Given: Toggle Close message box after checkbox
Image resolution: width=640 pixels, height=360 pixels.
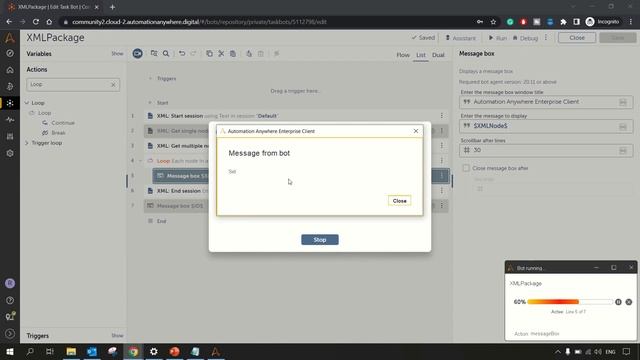Looking at the screenshot, I should click(466, 168).
